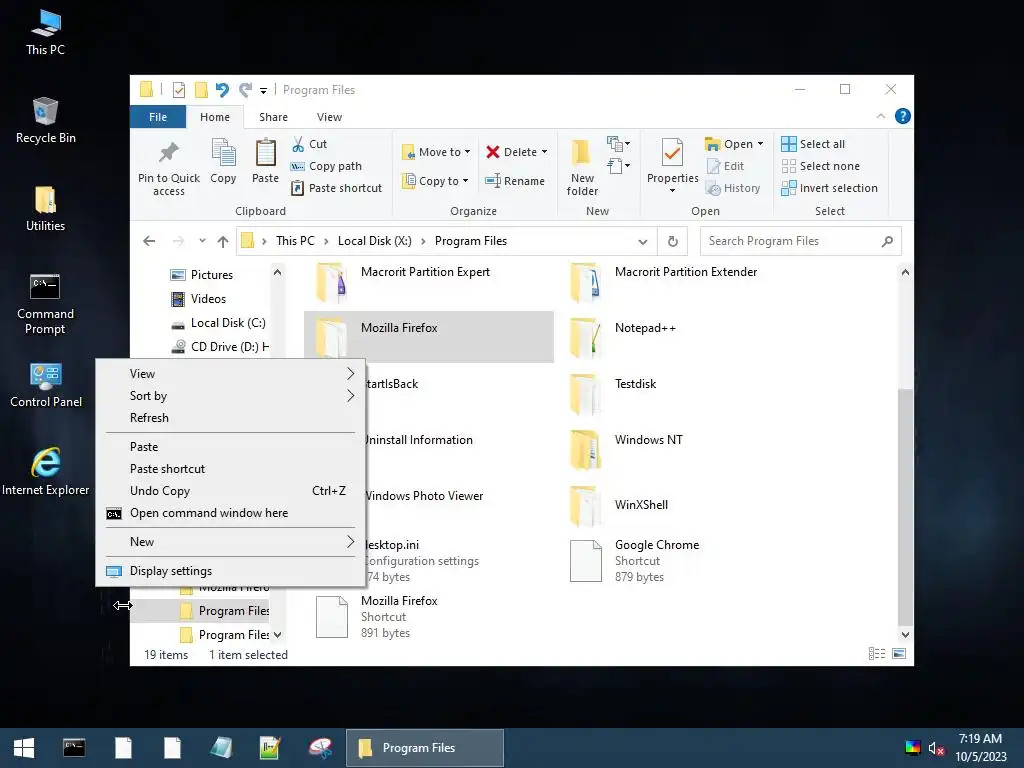Click the file list vertical scrollbar thumb

tap(904, 506)
